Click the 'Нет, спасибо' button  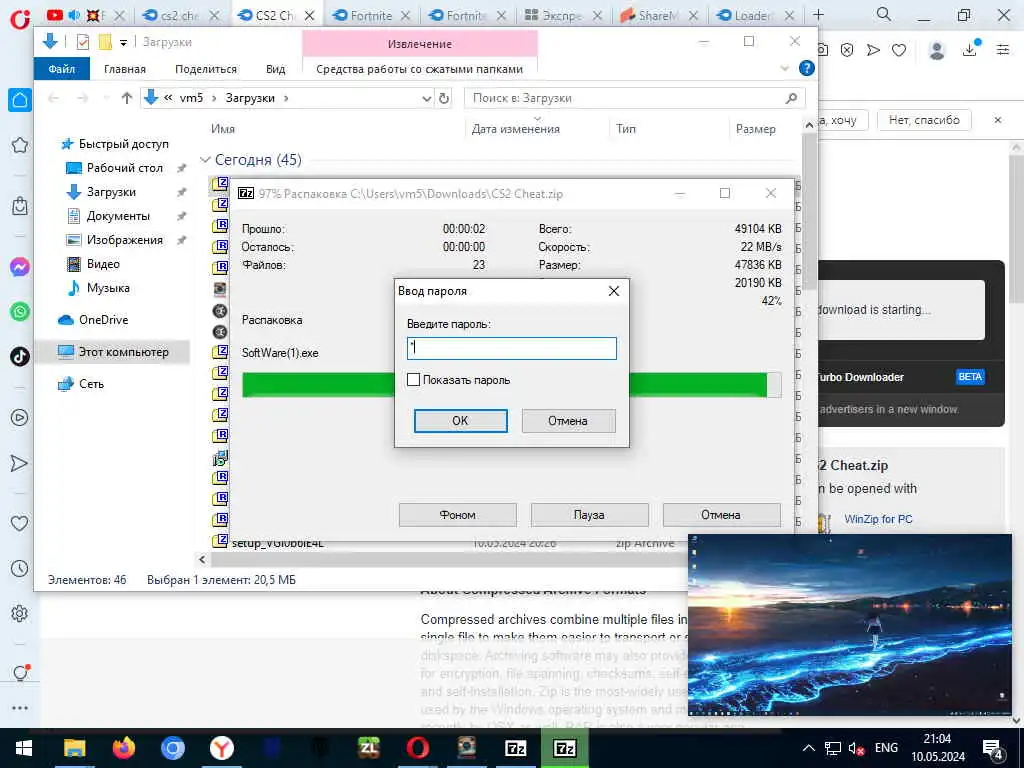tap(924, 120)
